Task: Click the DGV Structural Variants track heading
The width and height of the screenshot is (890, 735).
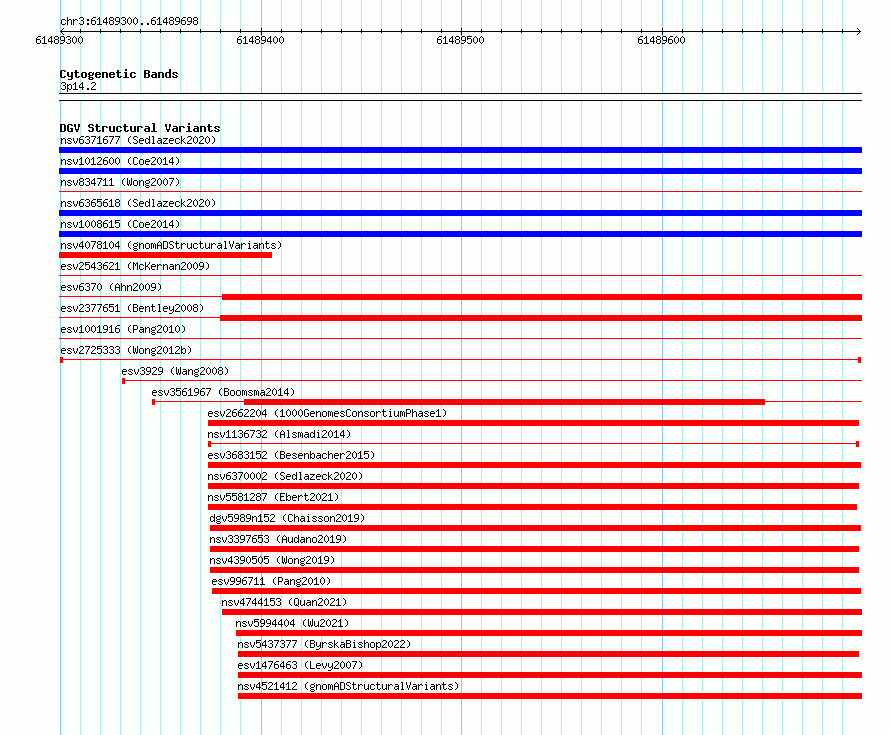Action: point(140,128)
